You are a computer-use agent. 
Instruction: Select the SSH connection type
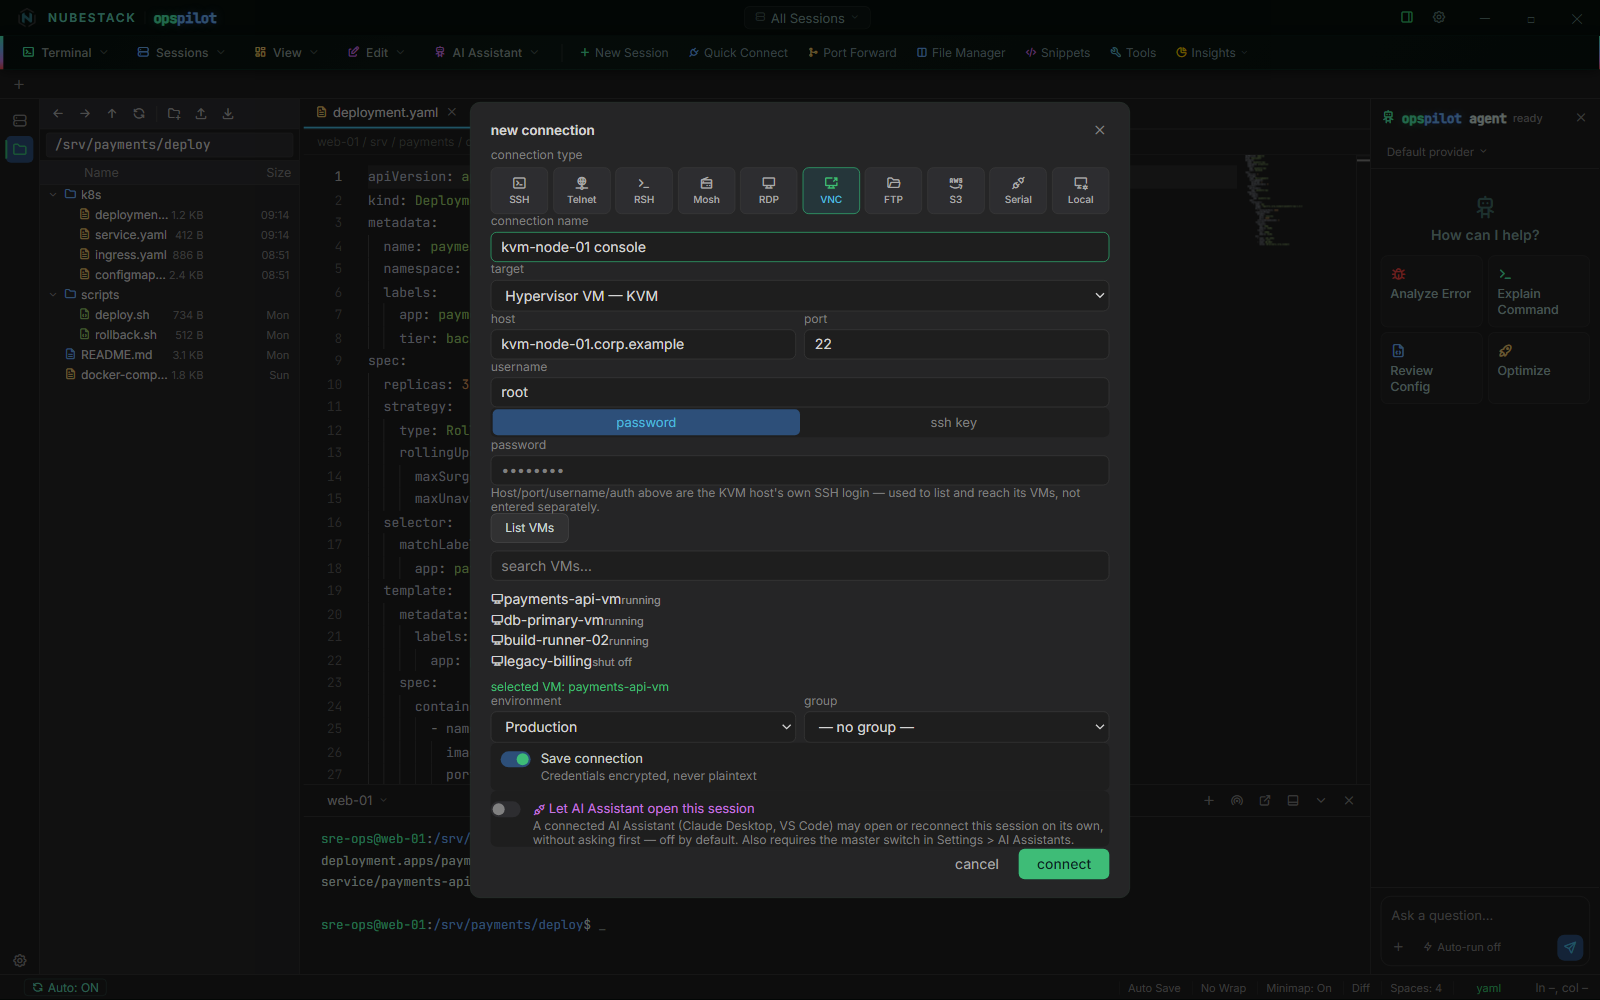519,190
